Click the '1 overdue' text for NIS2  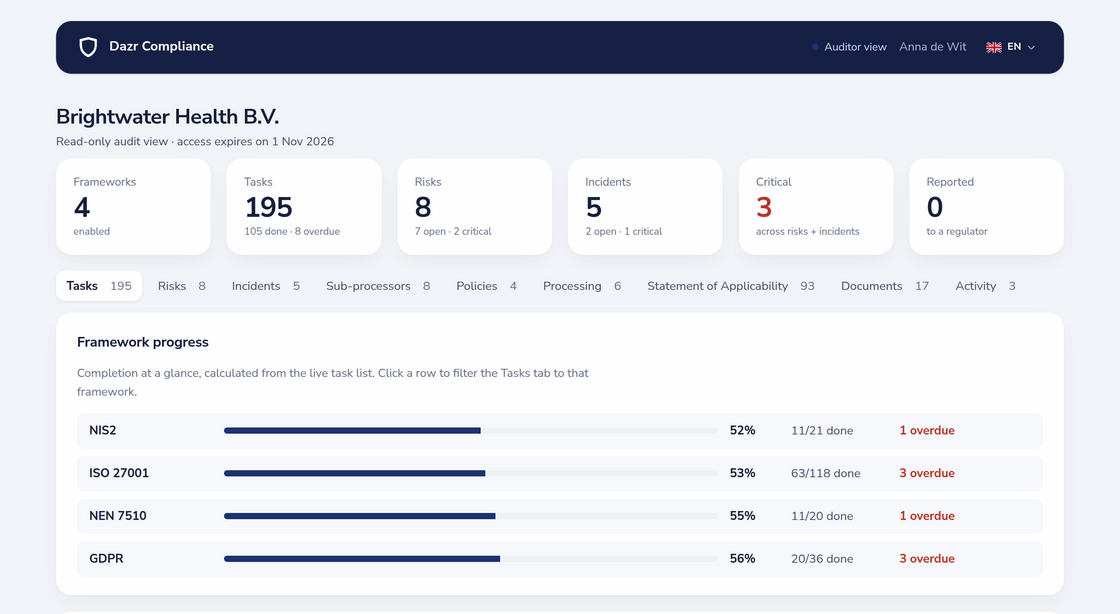click(x=927, y=431)
